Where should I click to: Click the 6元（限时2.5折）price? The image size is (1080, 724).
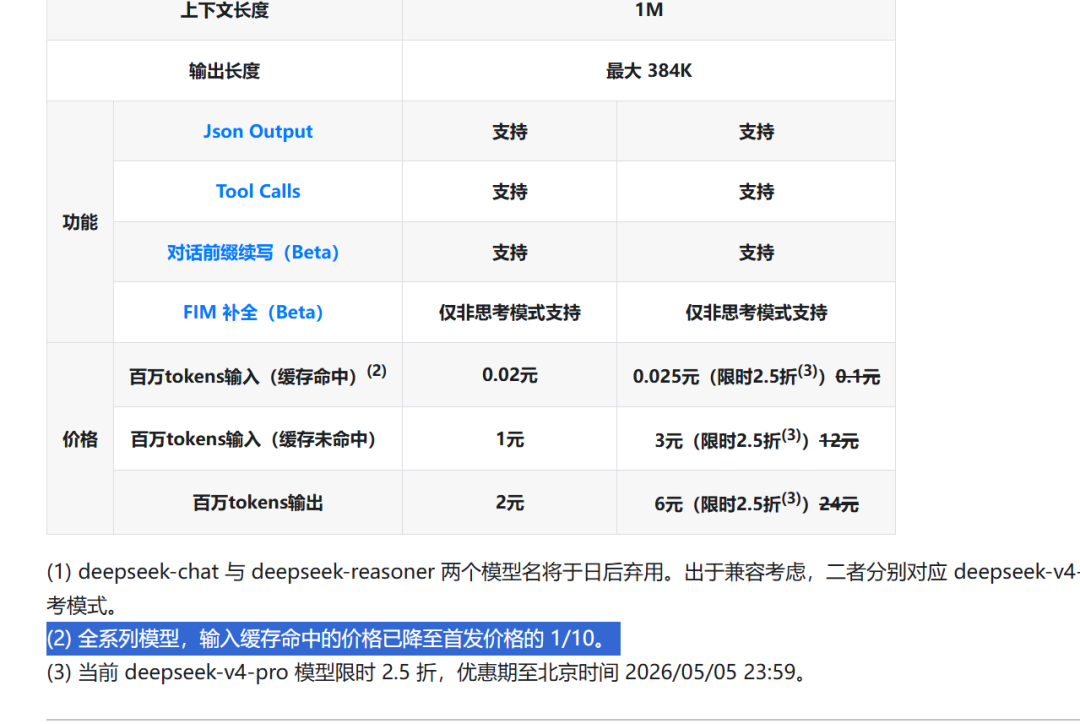click(731, 503)
